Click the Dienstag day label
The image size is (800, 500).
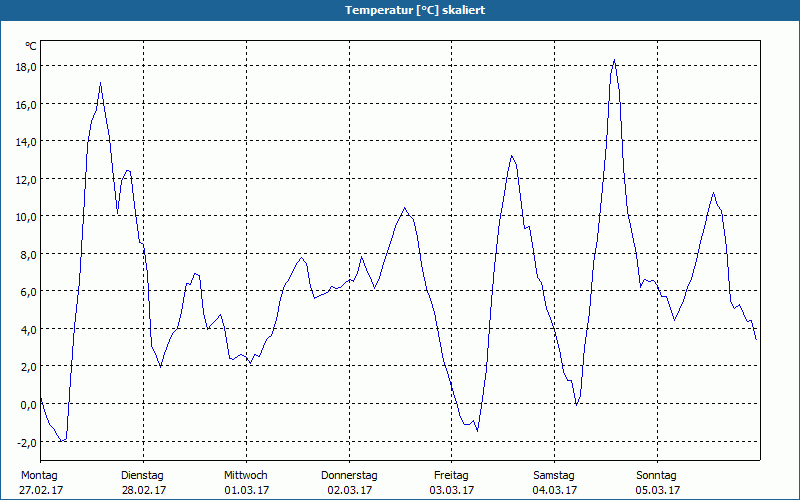pos(142,476)
